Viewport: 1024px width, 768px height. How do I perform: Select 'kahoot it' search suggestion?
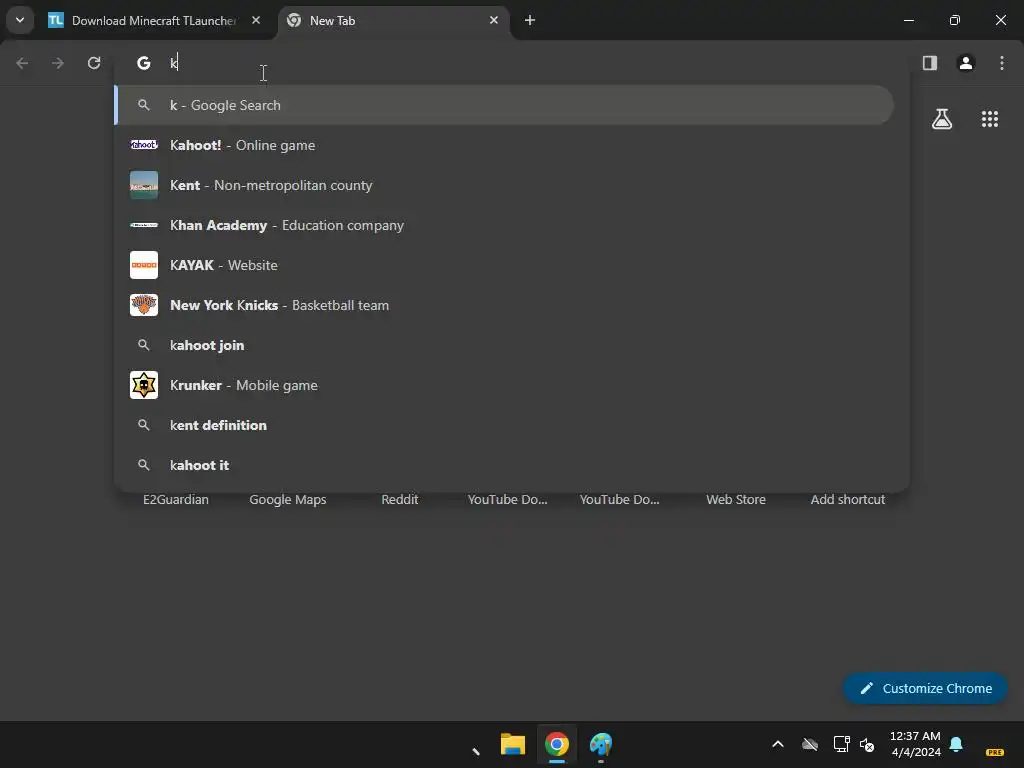[x=504, y=465]
